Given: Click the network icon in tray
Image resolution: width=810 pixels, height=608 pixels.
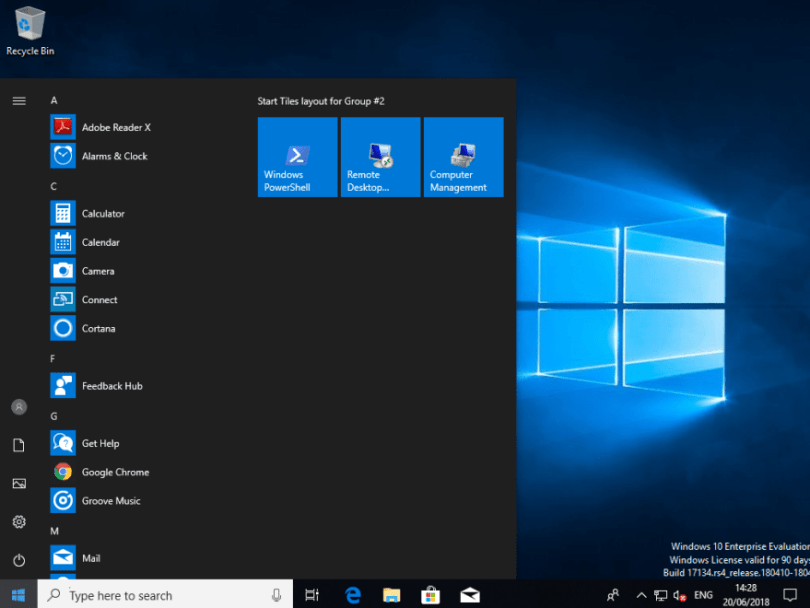Looking at the screenshot, I should tap(660, 595).
